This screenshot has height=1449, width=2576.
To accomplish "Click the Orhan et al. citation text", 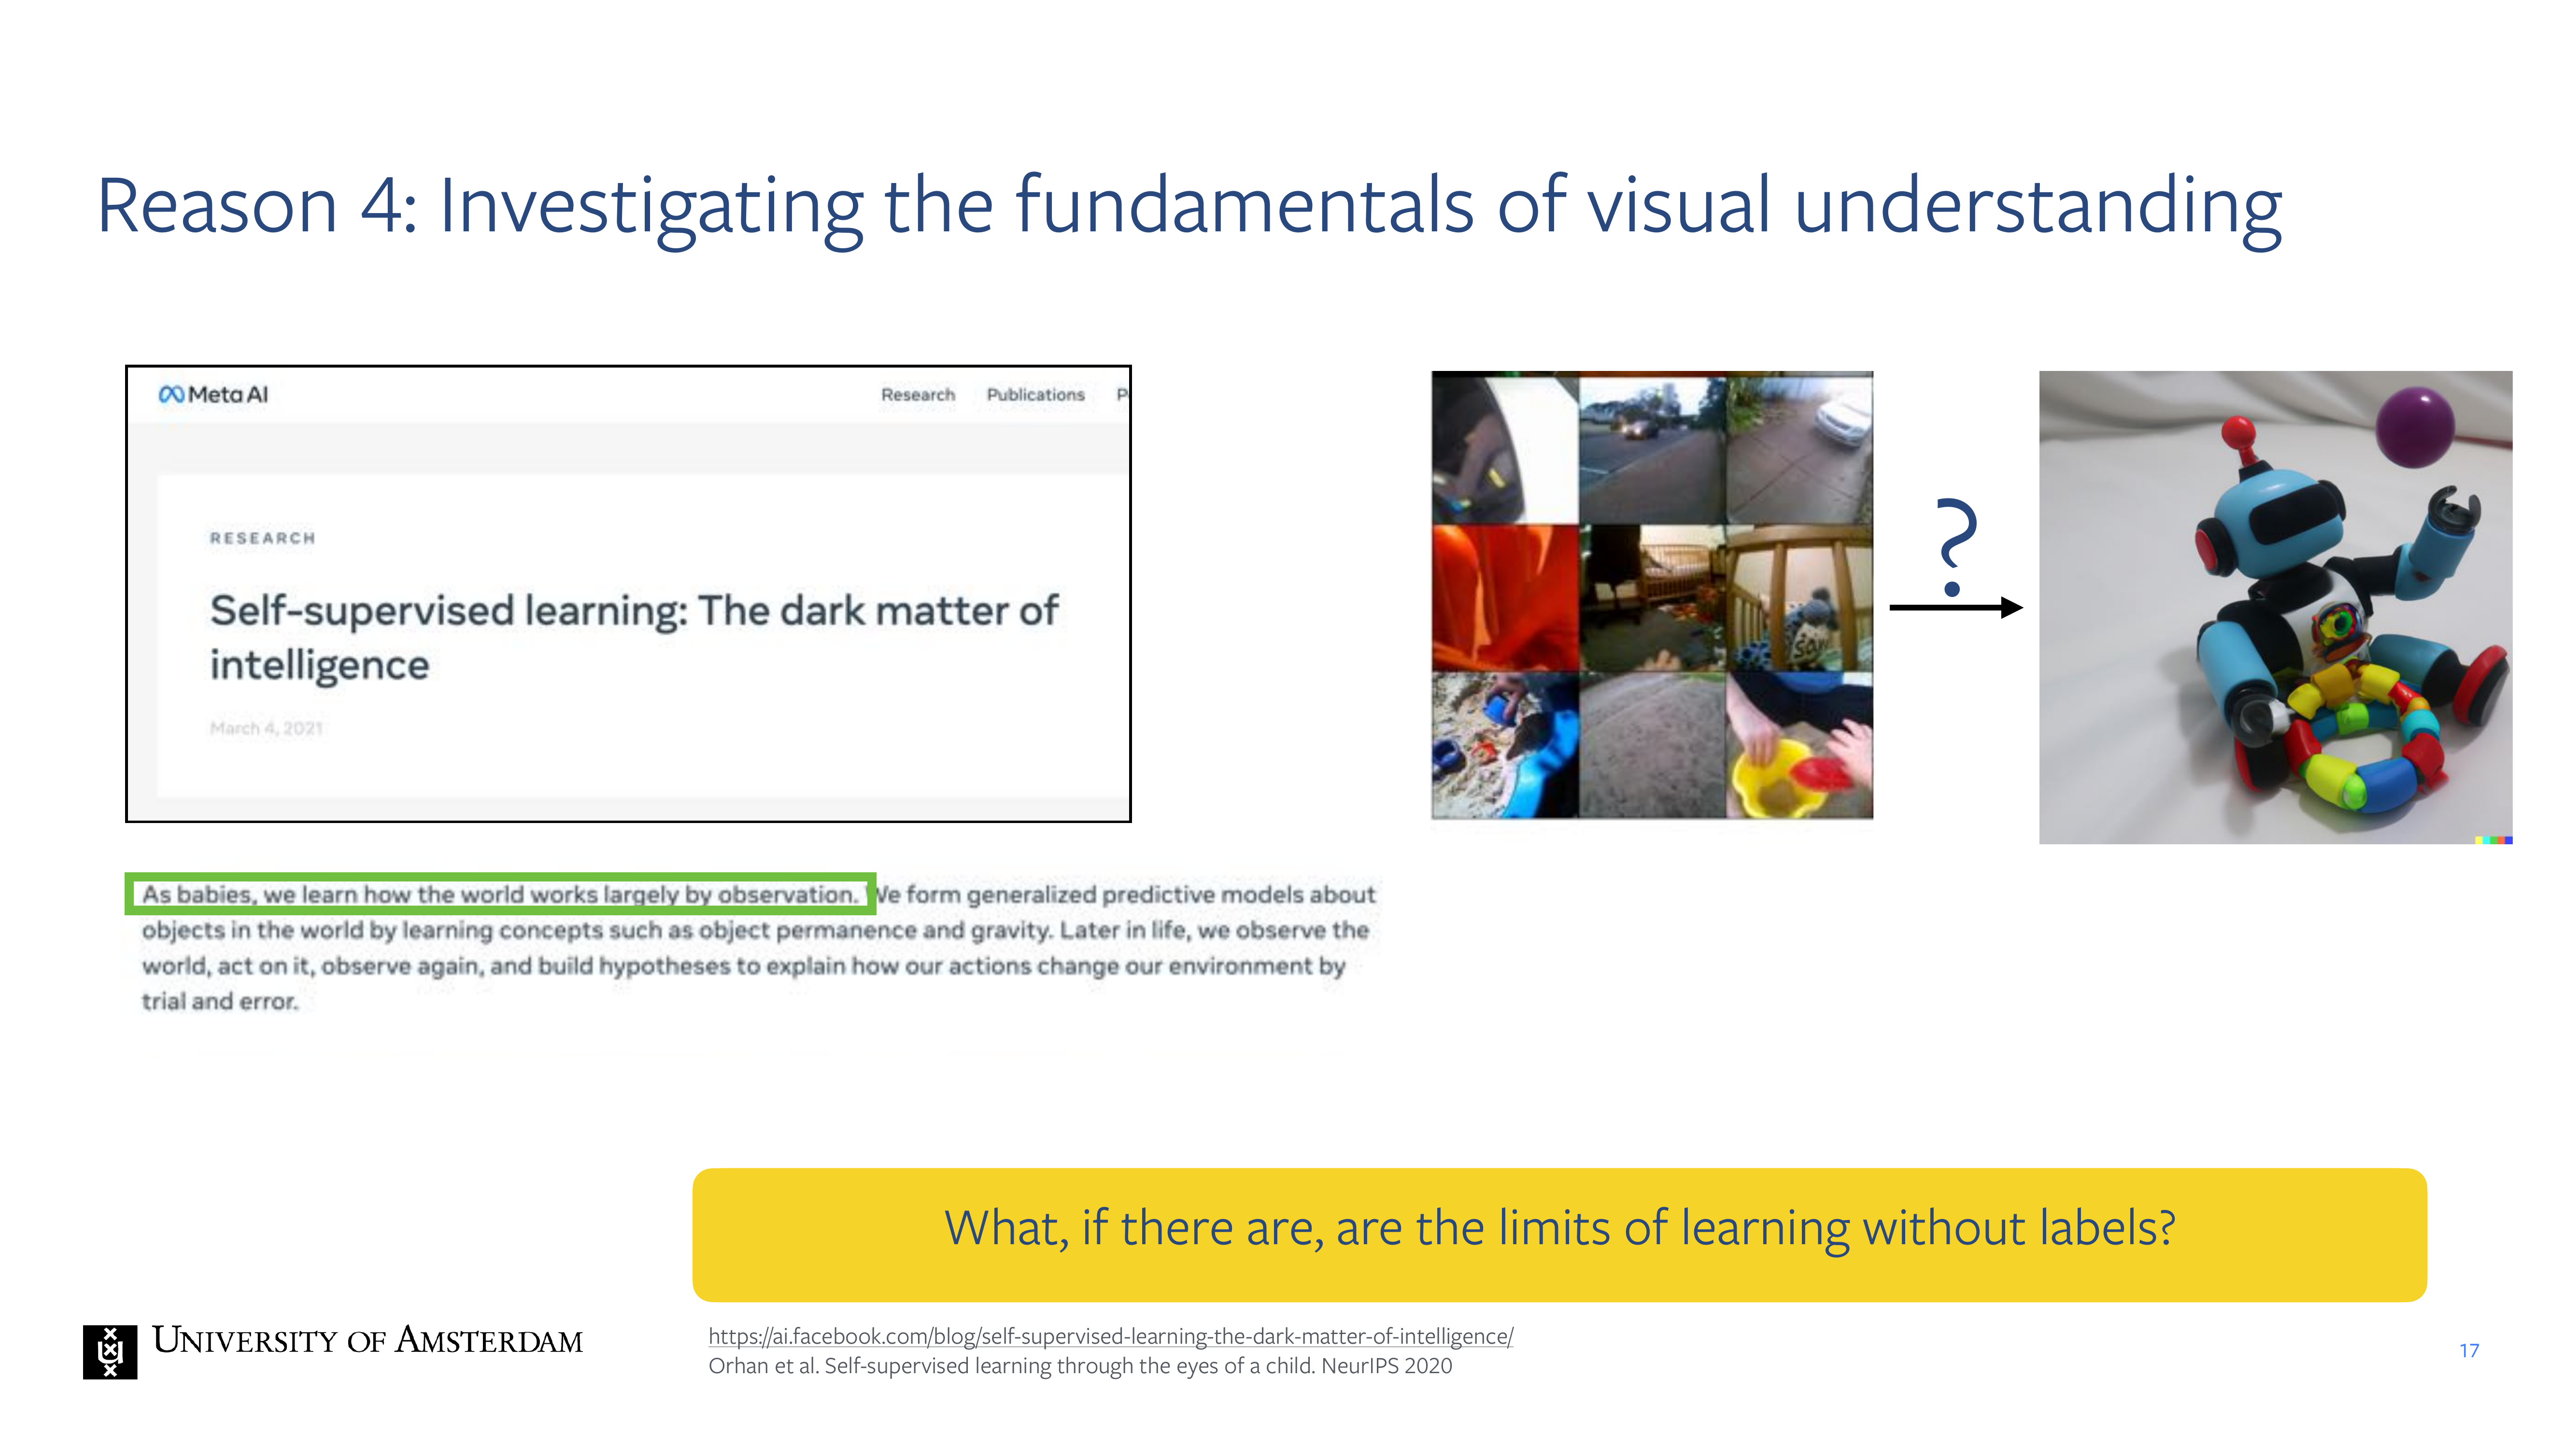I will [1080, 1366].
